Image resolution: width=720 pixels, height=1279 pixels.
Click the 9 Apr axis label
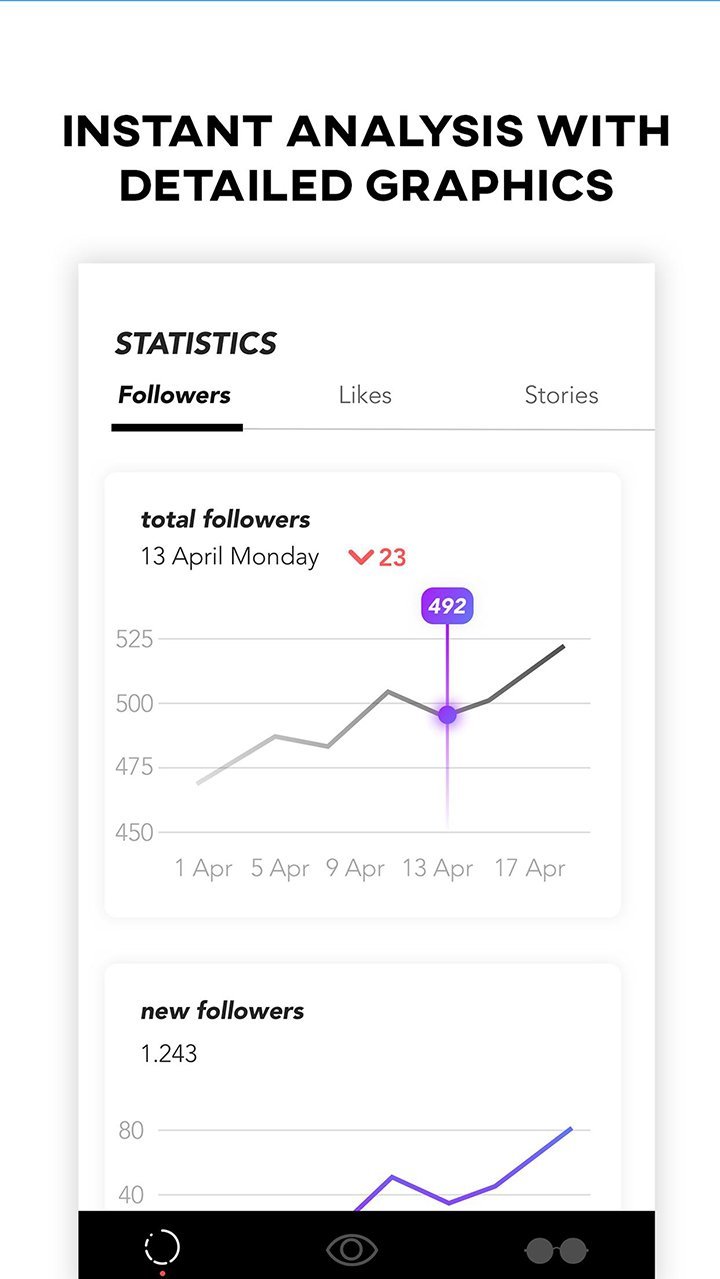[x=355, y=868]
